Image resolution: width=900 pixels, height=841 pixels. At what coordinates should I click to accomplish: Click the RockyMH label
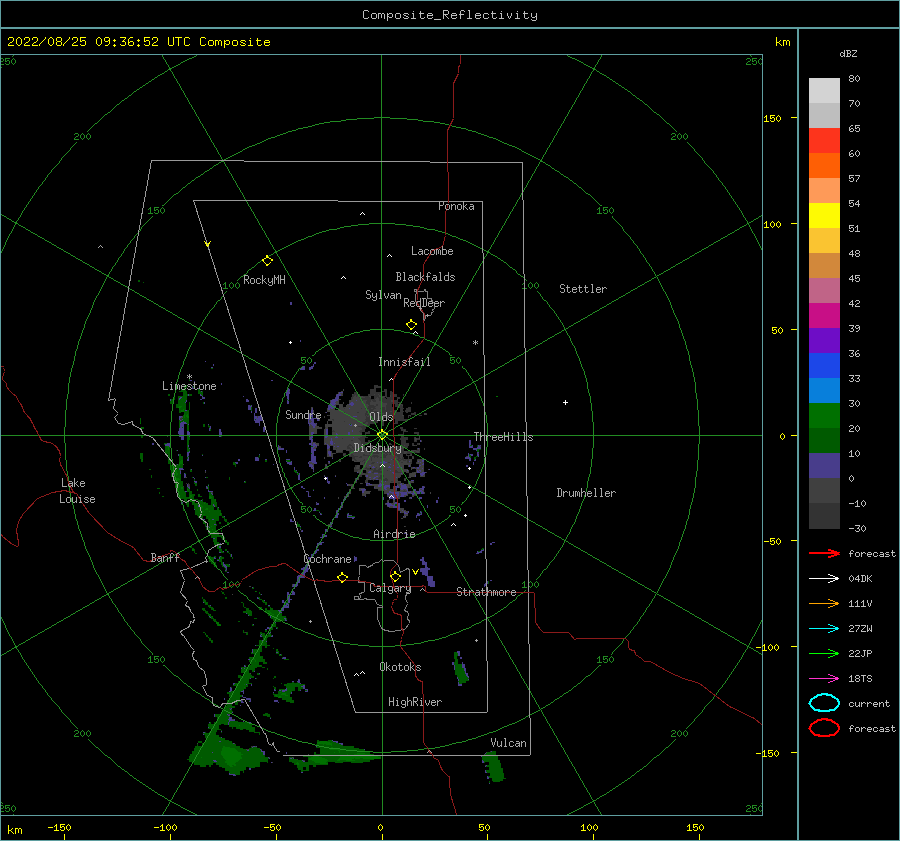point(264,280)
